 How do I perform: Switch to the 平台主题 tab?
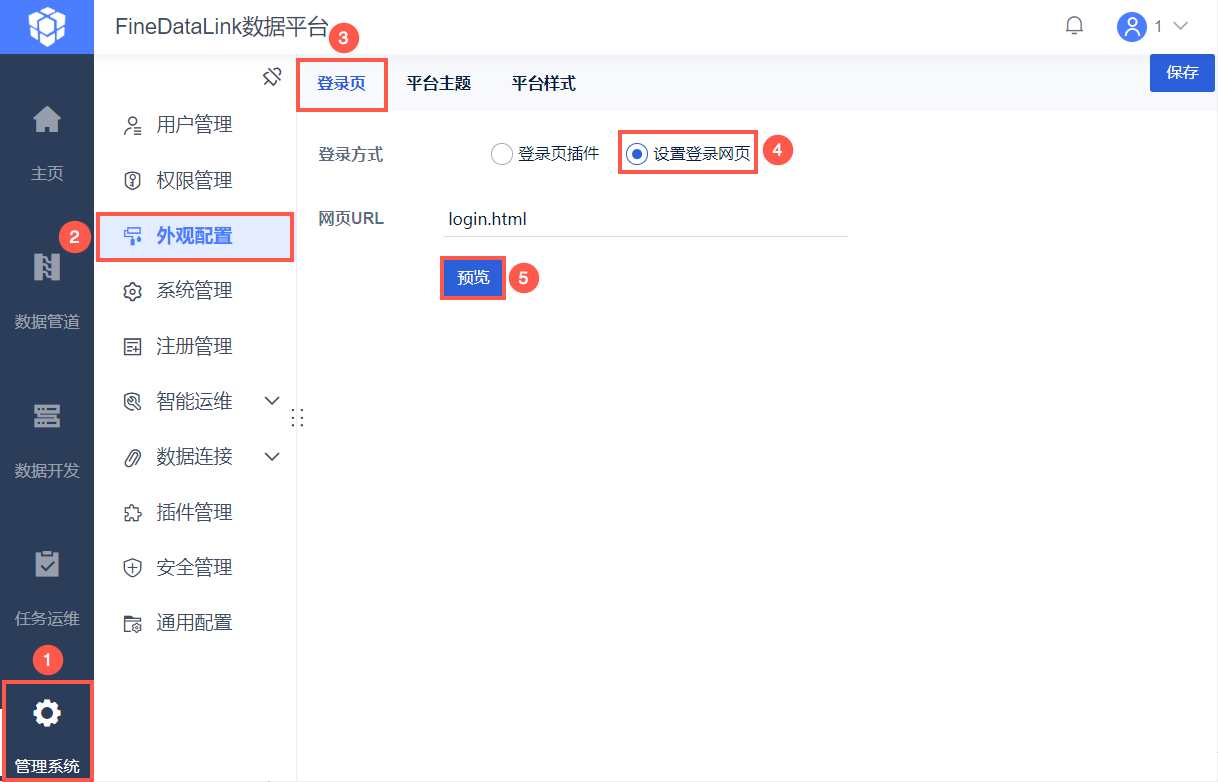pyautogui.click(x=438, y=83)
